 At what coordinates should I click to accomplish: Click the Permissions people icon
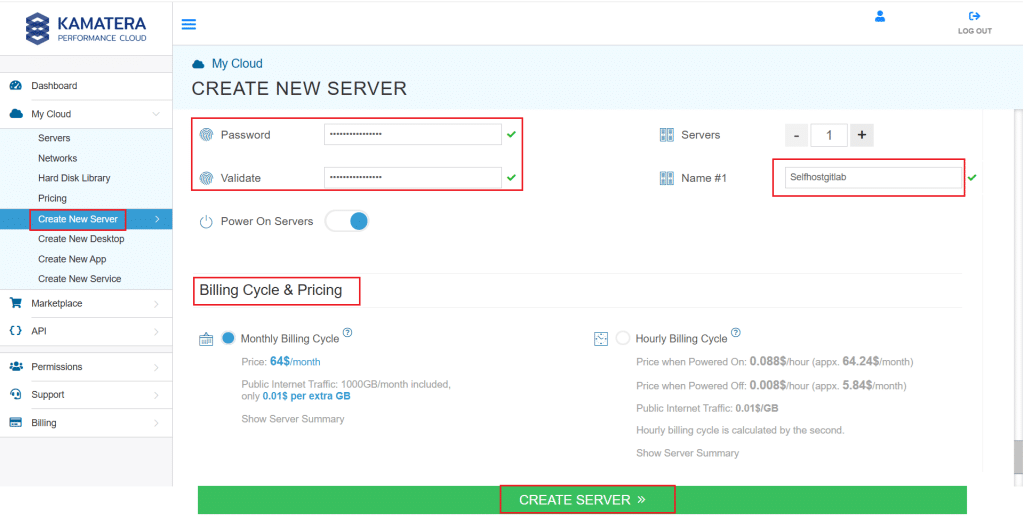(x=16, y=366)
